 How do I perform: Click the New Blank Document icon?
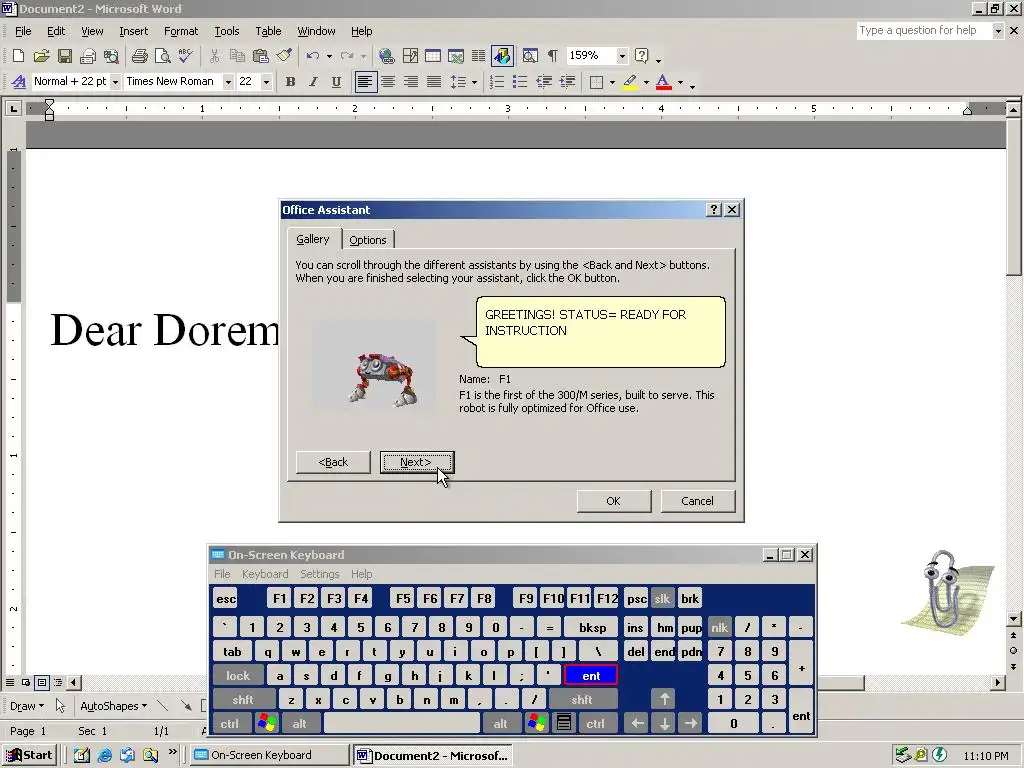click(x=18, y=56)
